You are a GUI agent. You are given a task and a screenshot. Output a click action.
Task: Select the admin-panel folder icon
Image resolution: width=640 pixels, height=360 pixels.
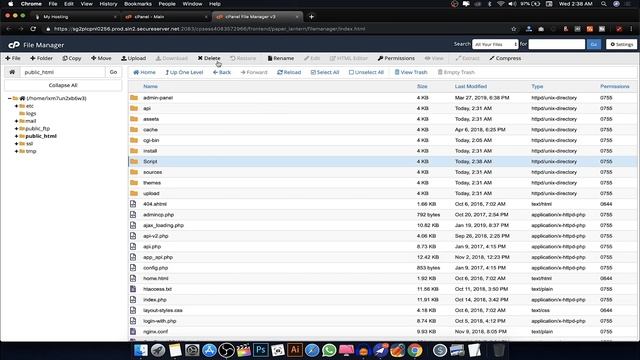pos(134,98)
